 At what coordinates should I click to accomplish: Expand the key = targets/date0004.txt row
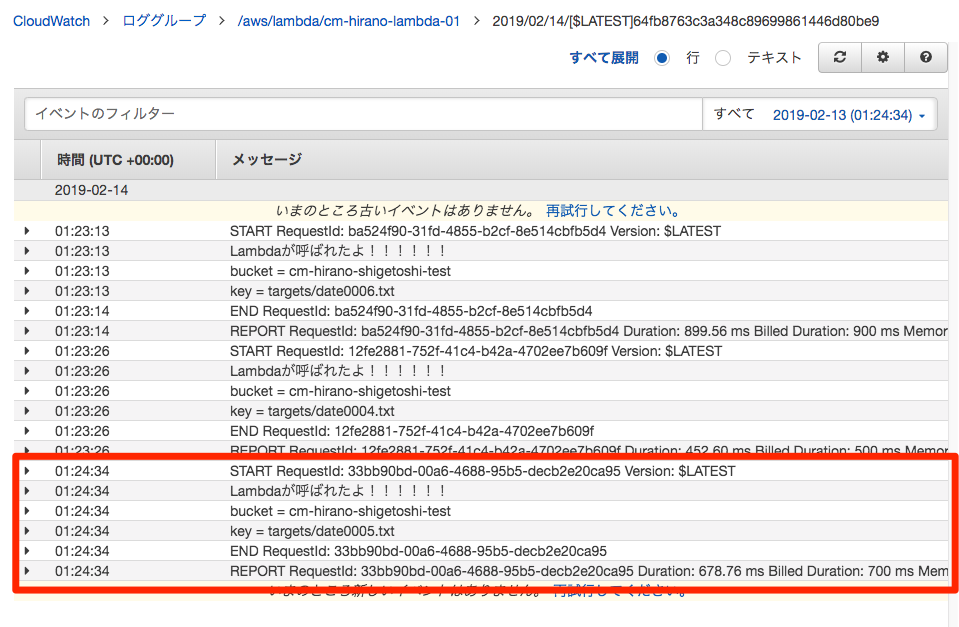point(27,411)
